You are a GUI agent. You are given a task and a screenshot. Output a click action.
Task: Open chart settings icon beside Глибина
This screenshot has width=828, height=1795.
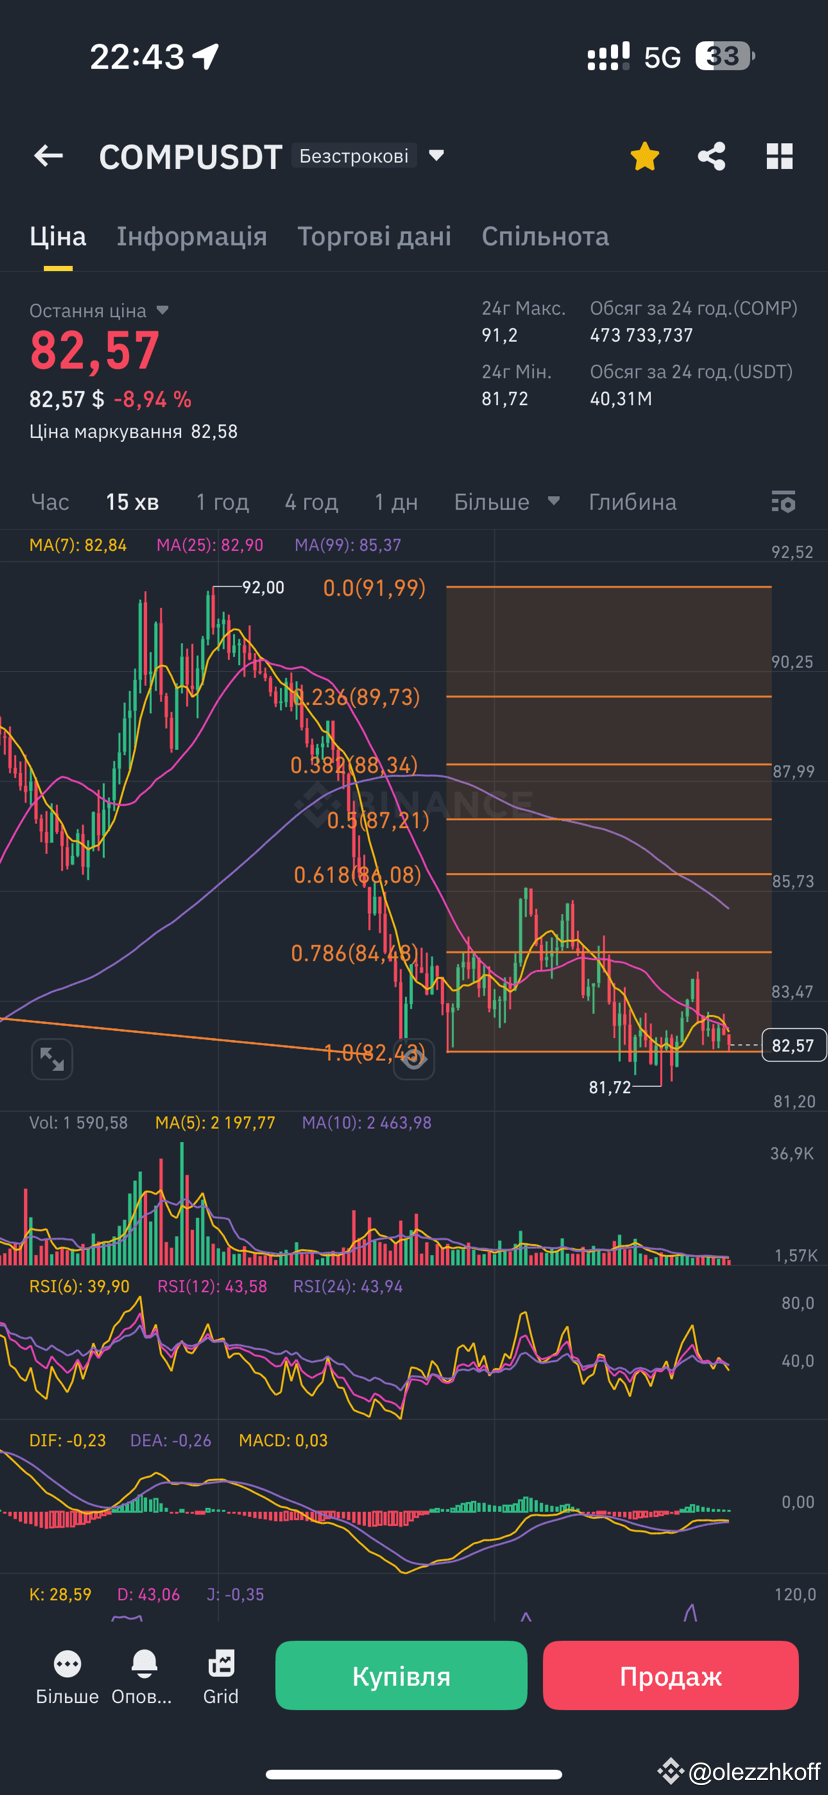[x=783, y=502]
